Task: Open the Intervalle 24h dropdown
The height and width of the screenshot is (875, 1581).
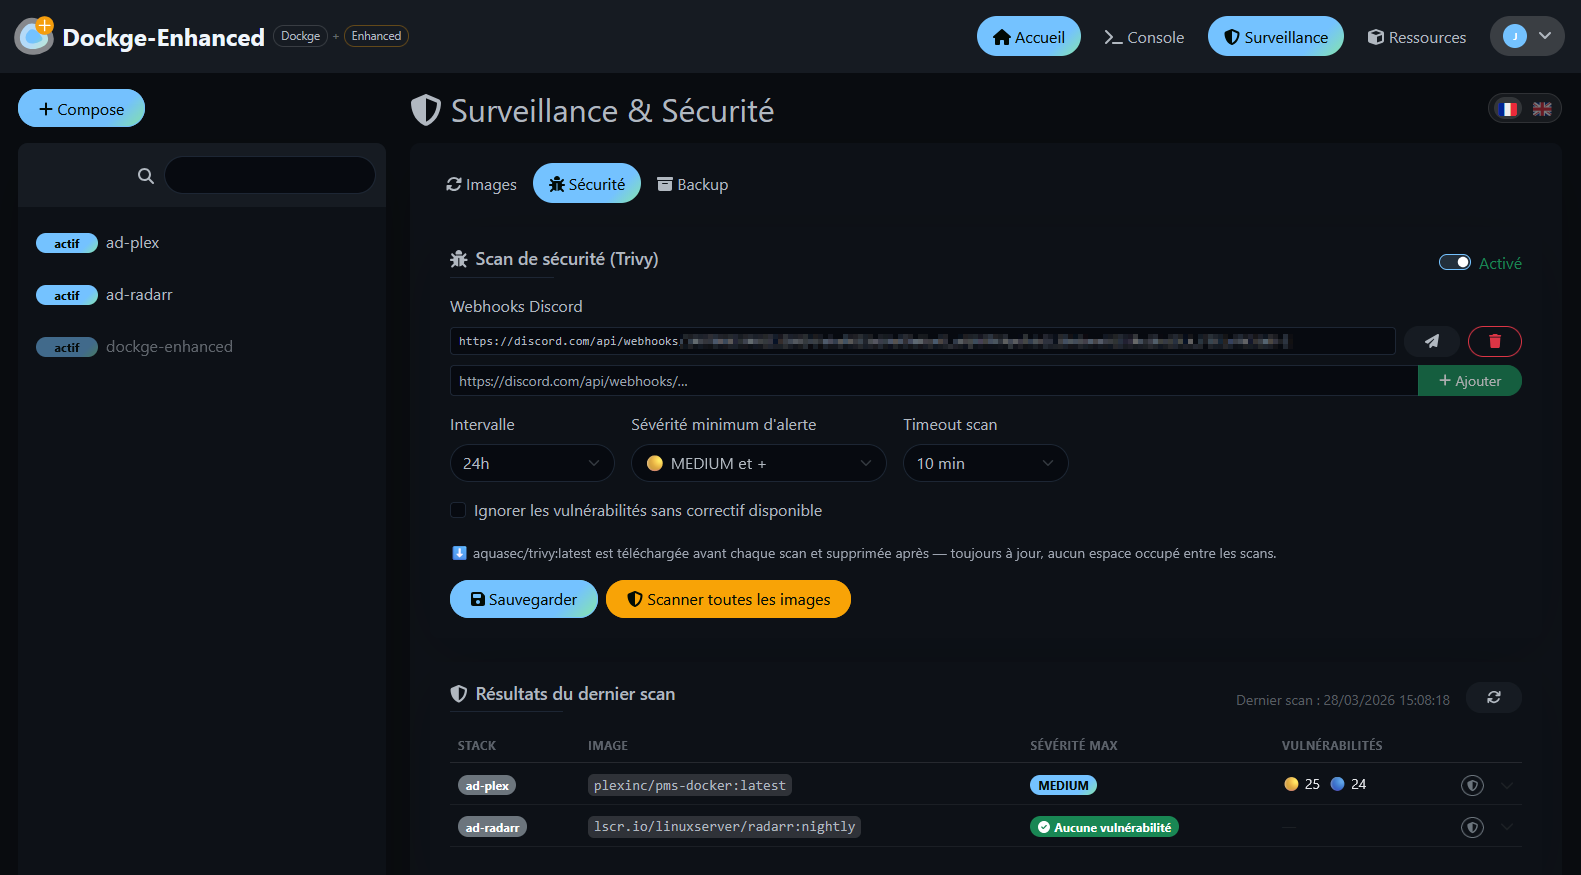Action: pyautogui.click(x=531, y=463)
